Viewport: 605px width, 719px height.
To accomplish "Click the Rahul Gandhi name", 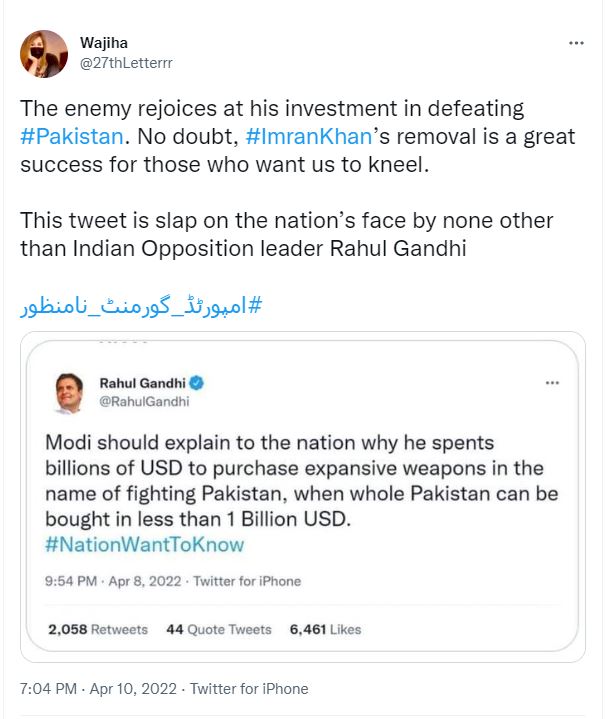I will [x=143, y=383].
